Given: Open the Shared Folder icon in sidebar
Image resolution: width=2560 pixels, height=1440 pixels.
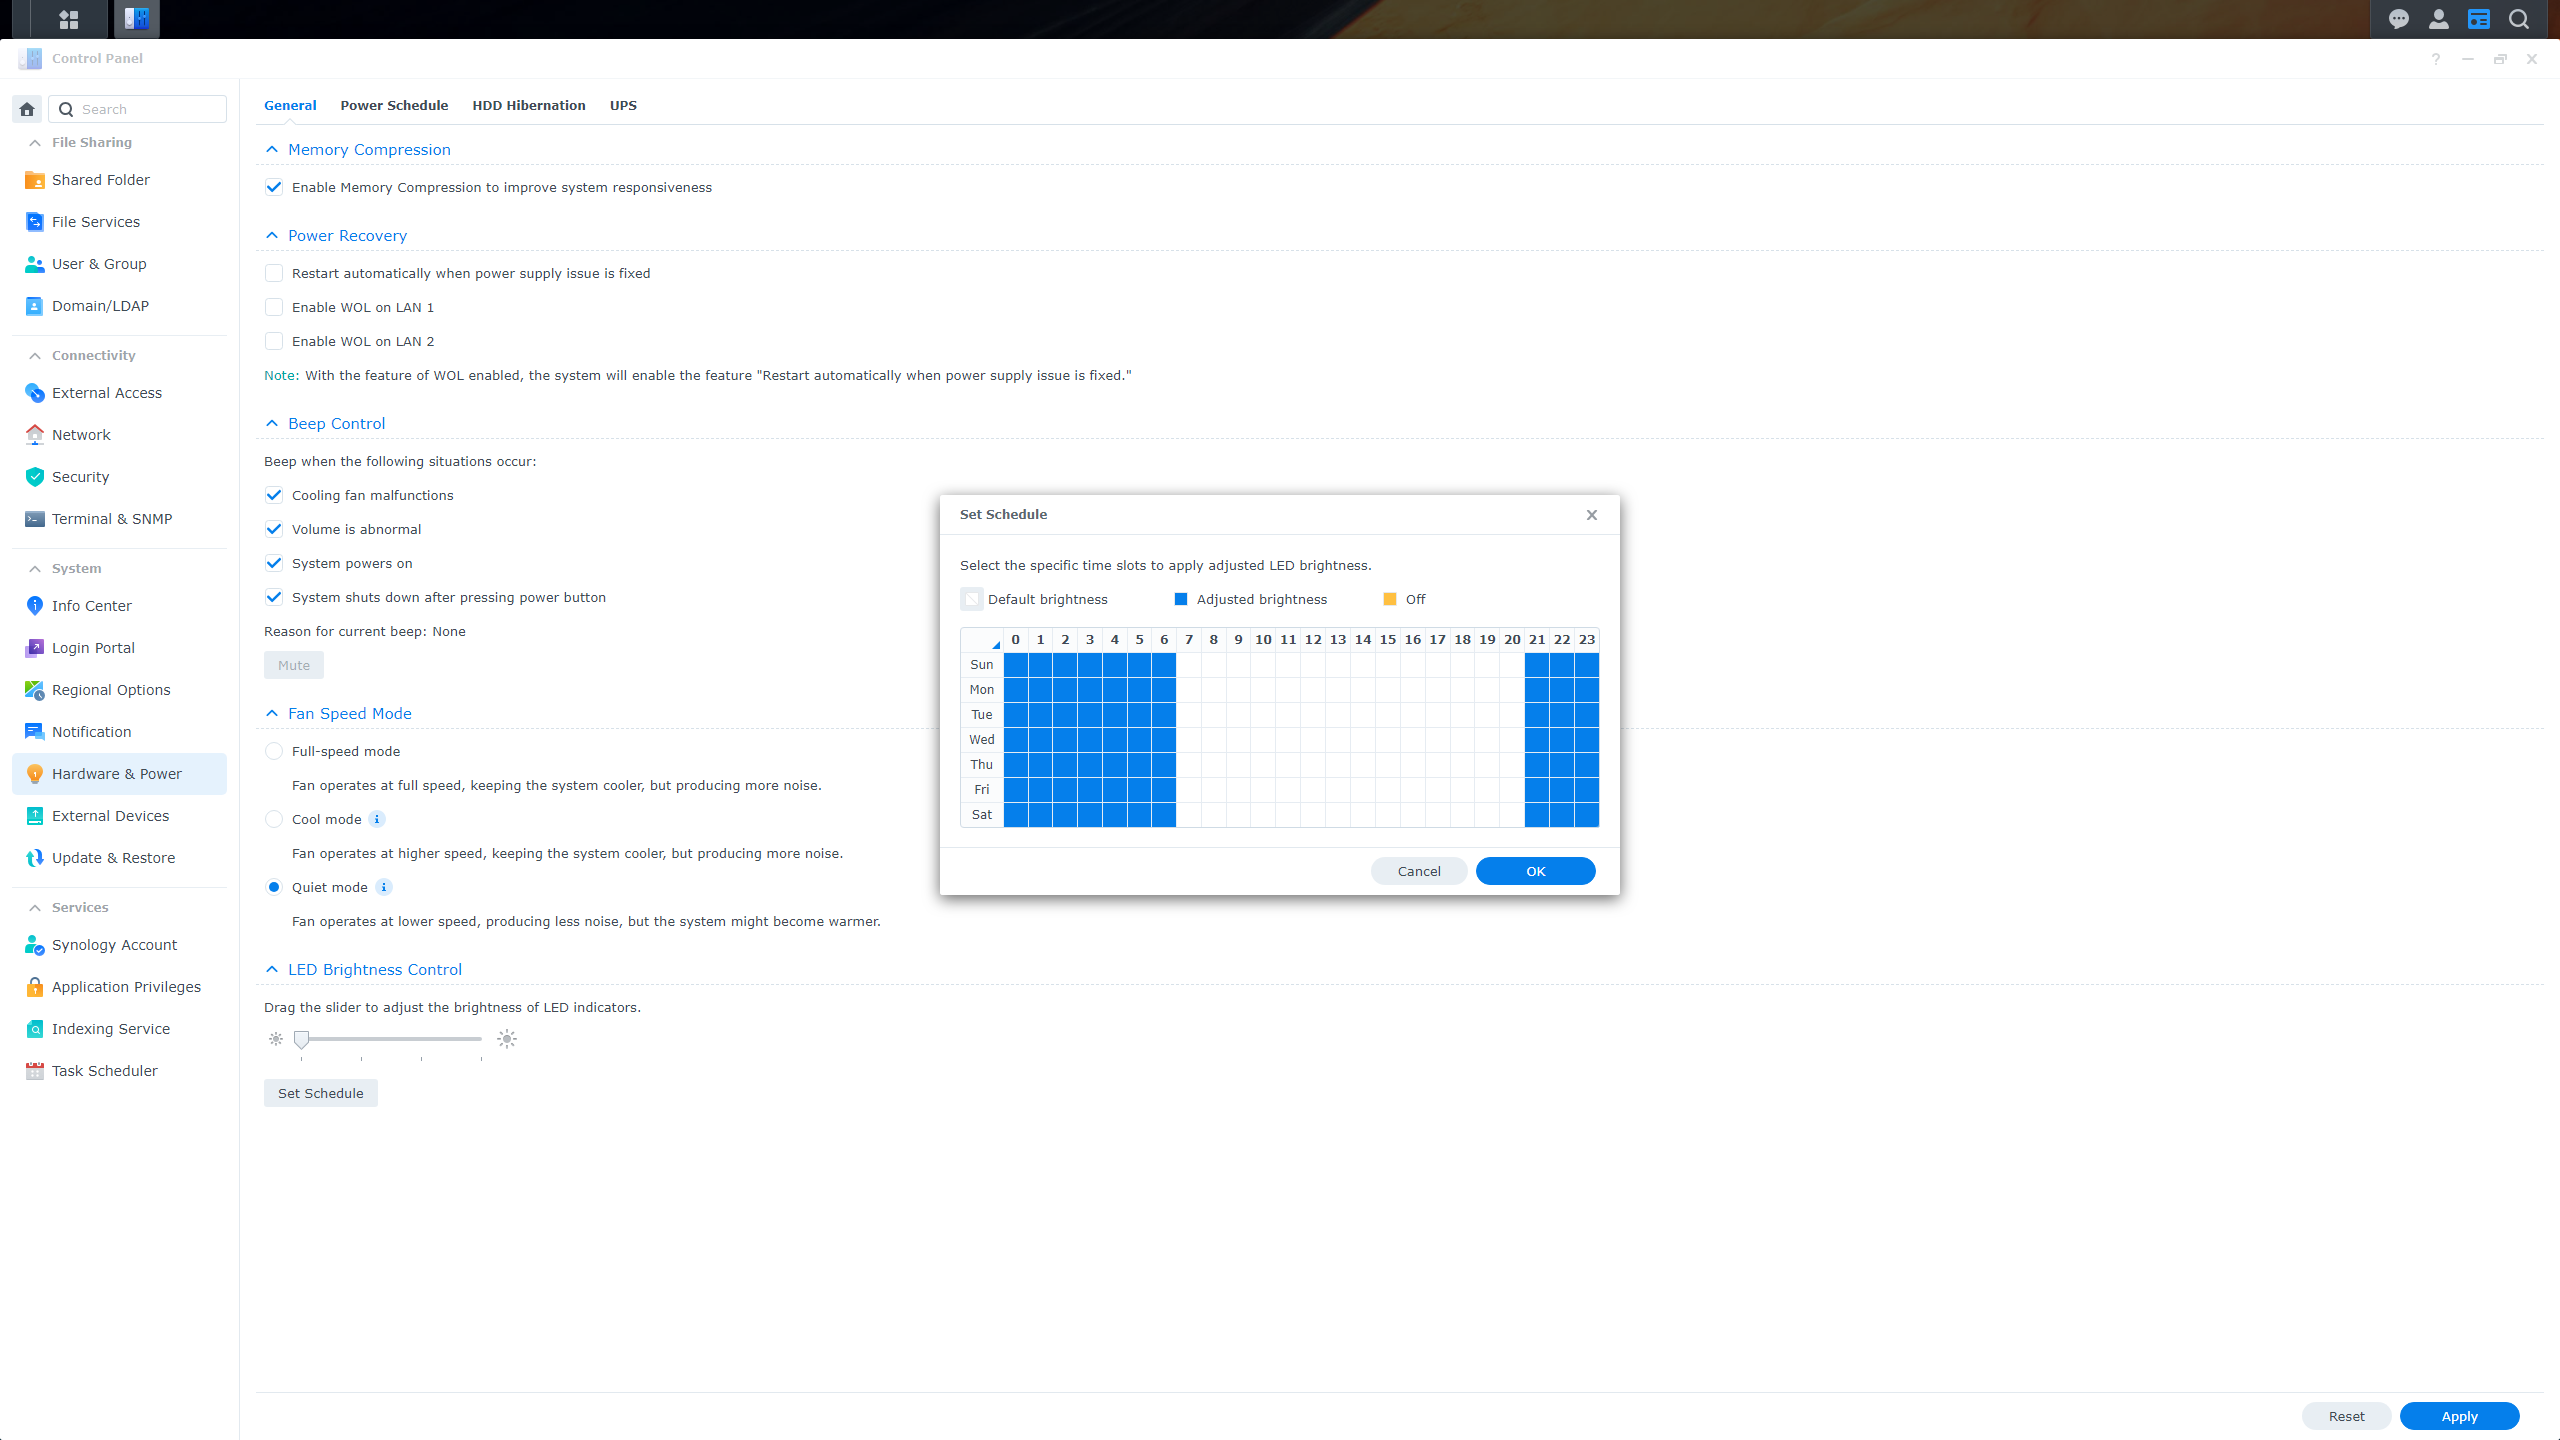Looking at the screenshot, I should pos(34,180).
